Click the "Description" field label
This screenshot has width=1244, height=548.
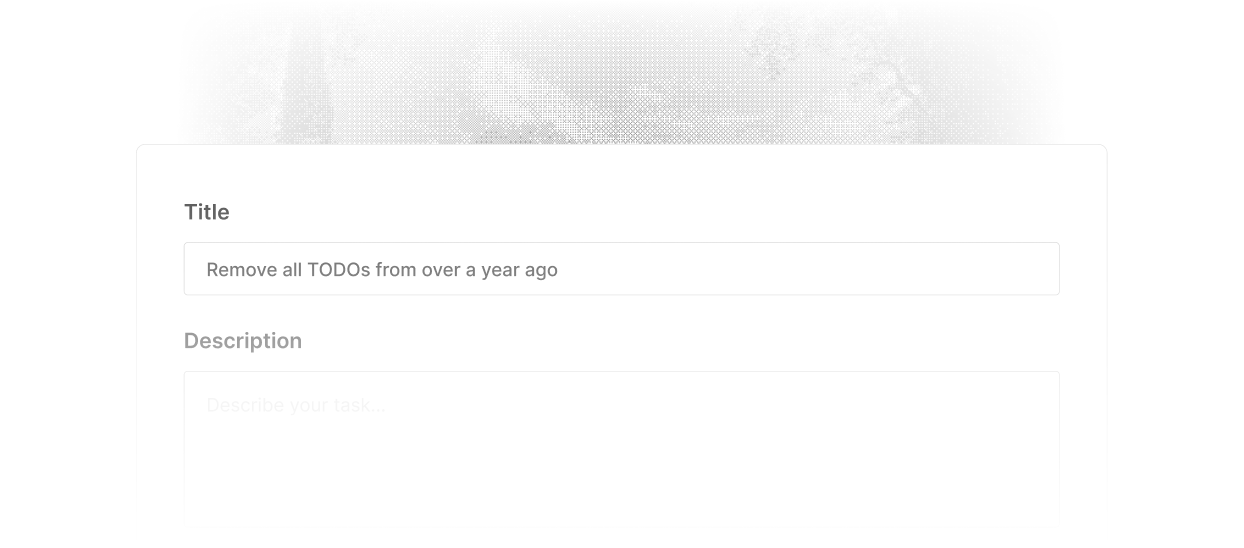pyautogui.click(x=243, y=341)
